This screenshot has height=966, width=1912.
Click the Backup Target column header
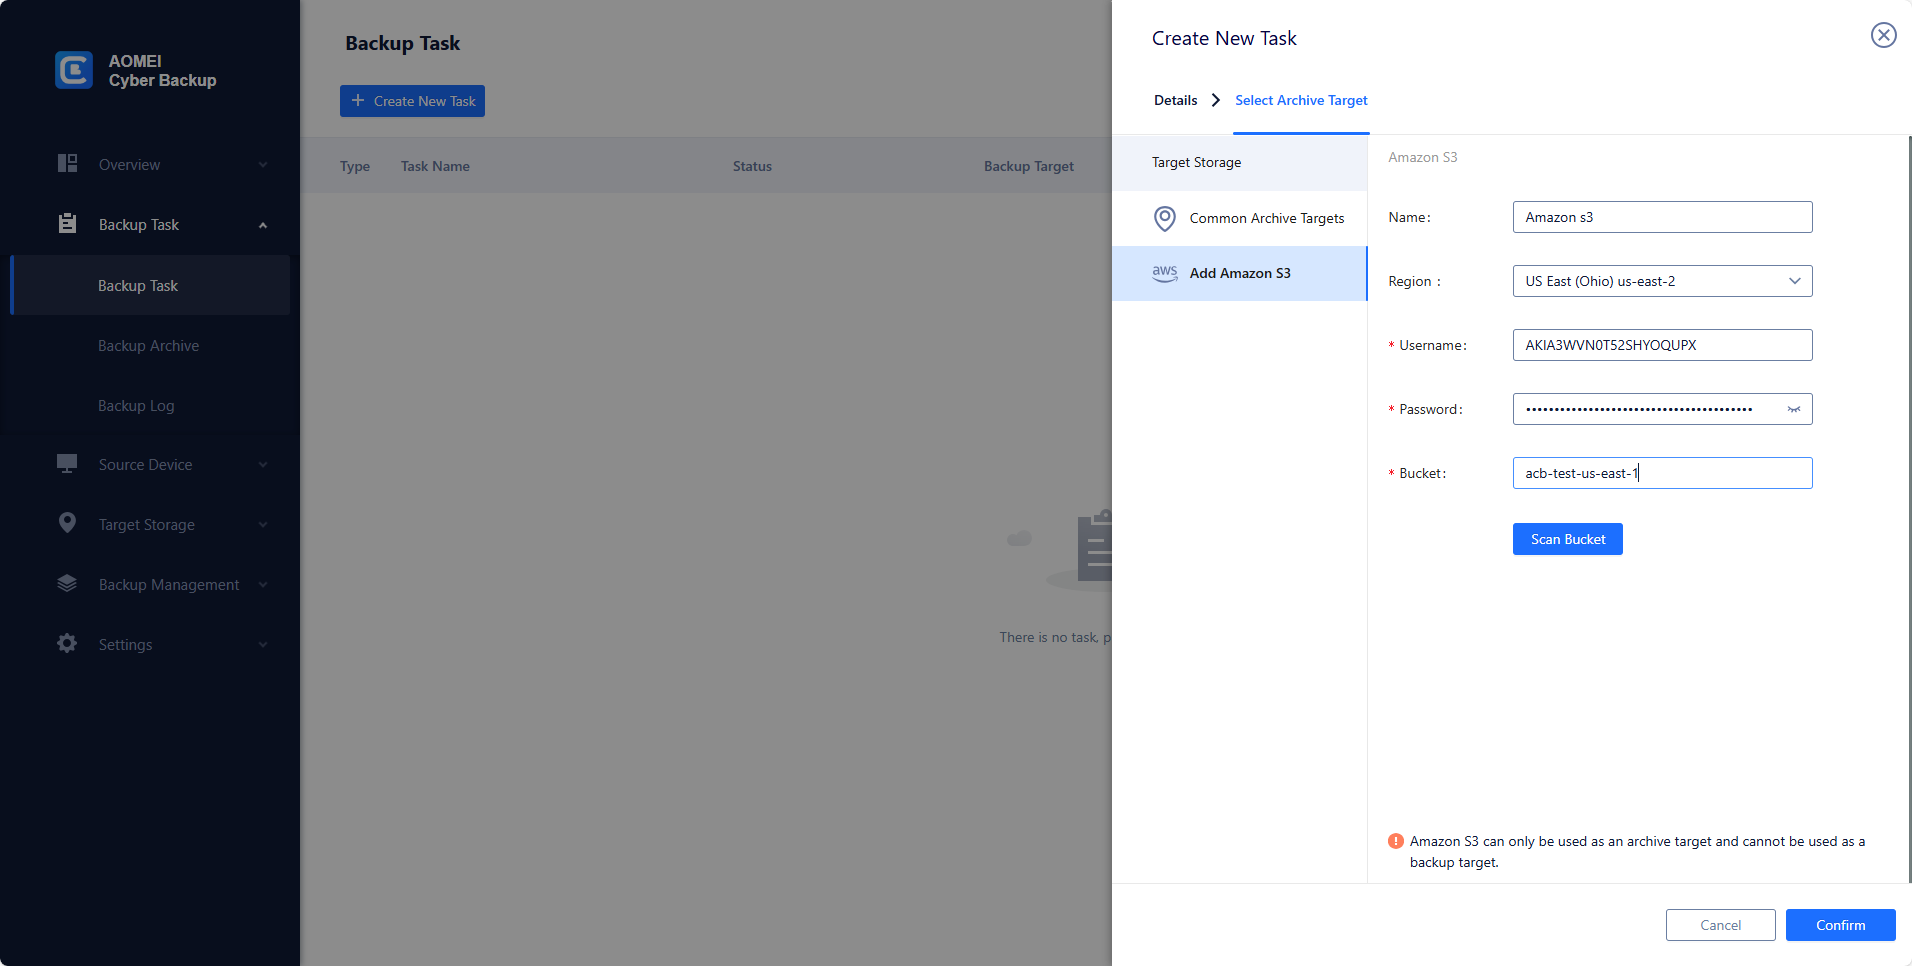coord(1028,166)
